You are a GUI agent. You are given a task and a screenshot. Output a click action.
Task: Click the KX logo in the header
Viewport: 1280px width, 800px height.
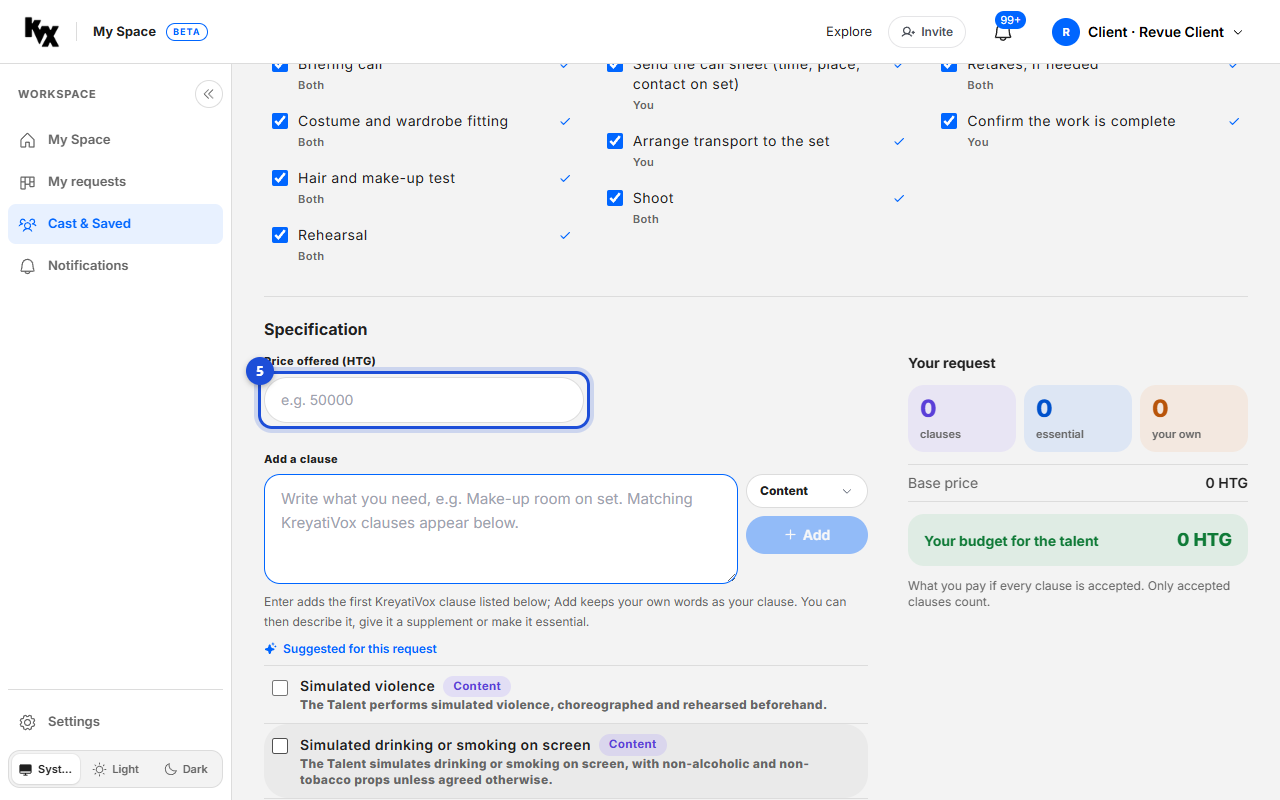[42, 32]
